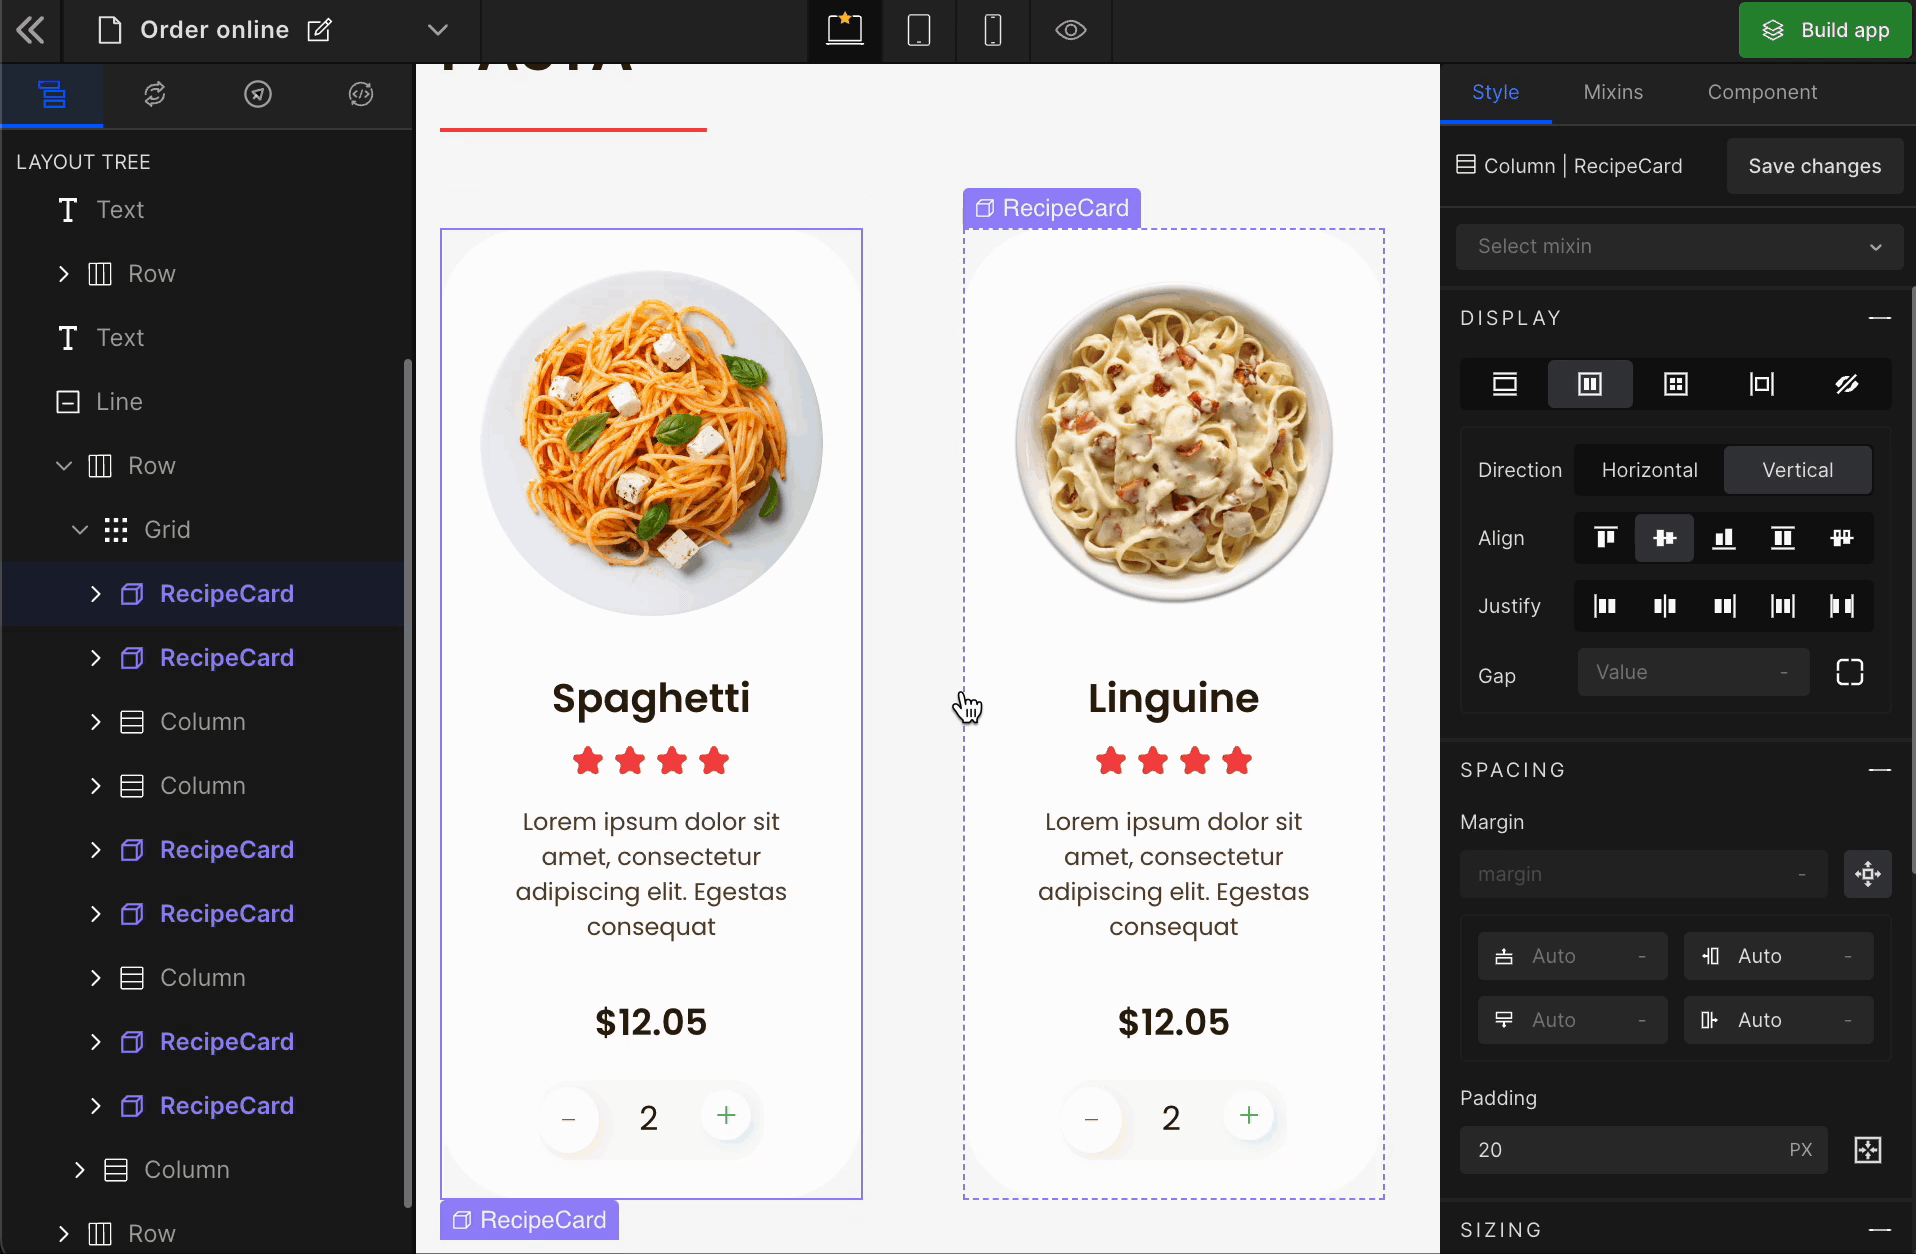
Task: Set direction to Horizontal
Action: click(x=1650, y=470)
